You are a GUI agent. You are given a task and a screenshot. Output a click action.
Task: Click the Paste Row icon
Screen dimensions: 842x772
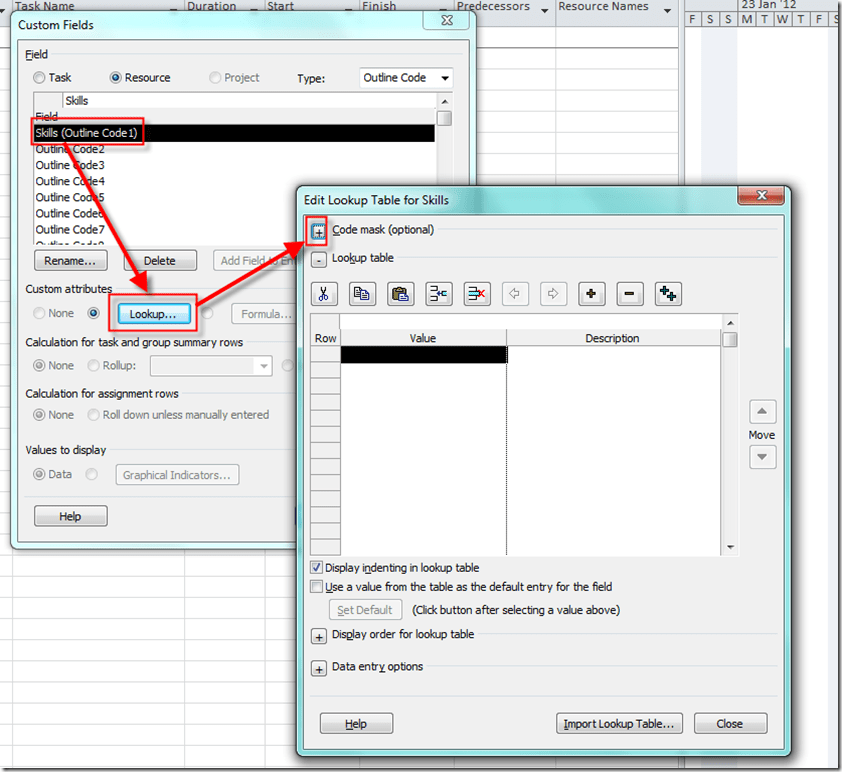coord(401,294)
